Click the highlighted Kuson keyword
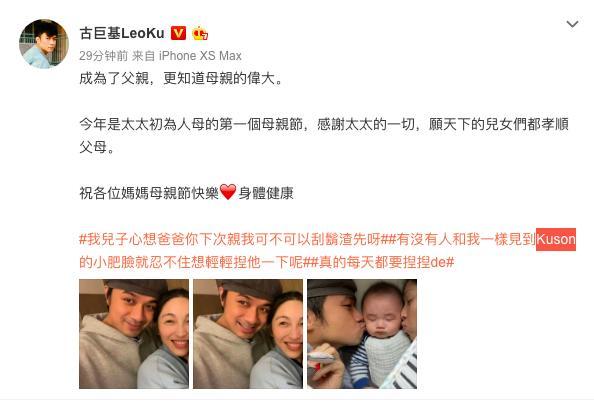Image resolution: width=594 pixels, height=402 pixels. click(x=556, y=239)
